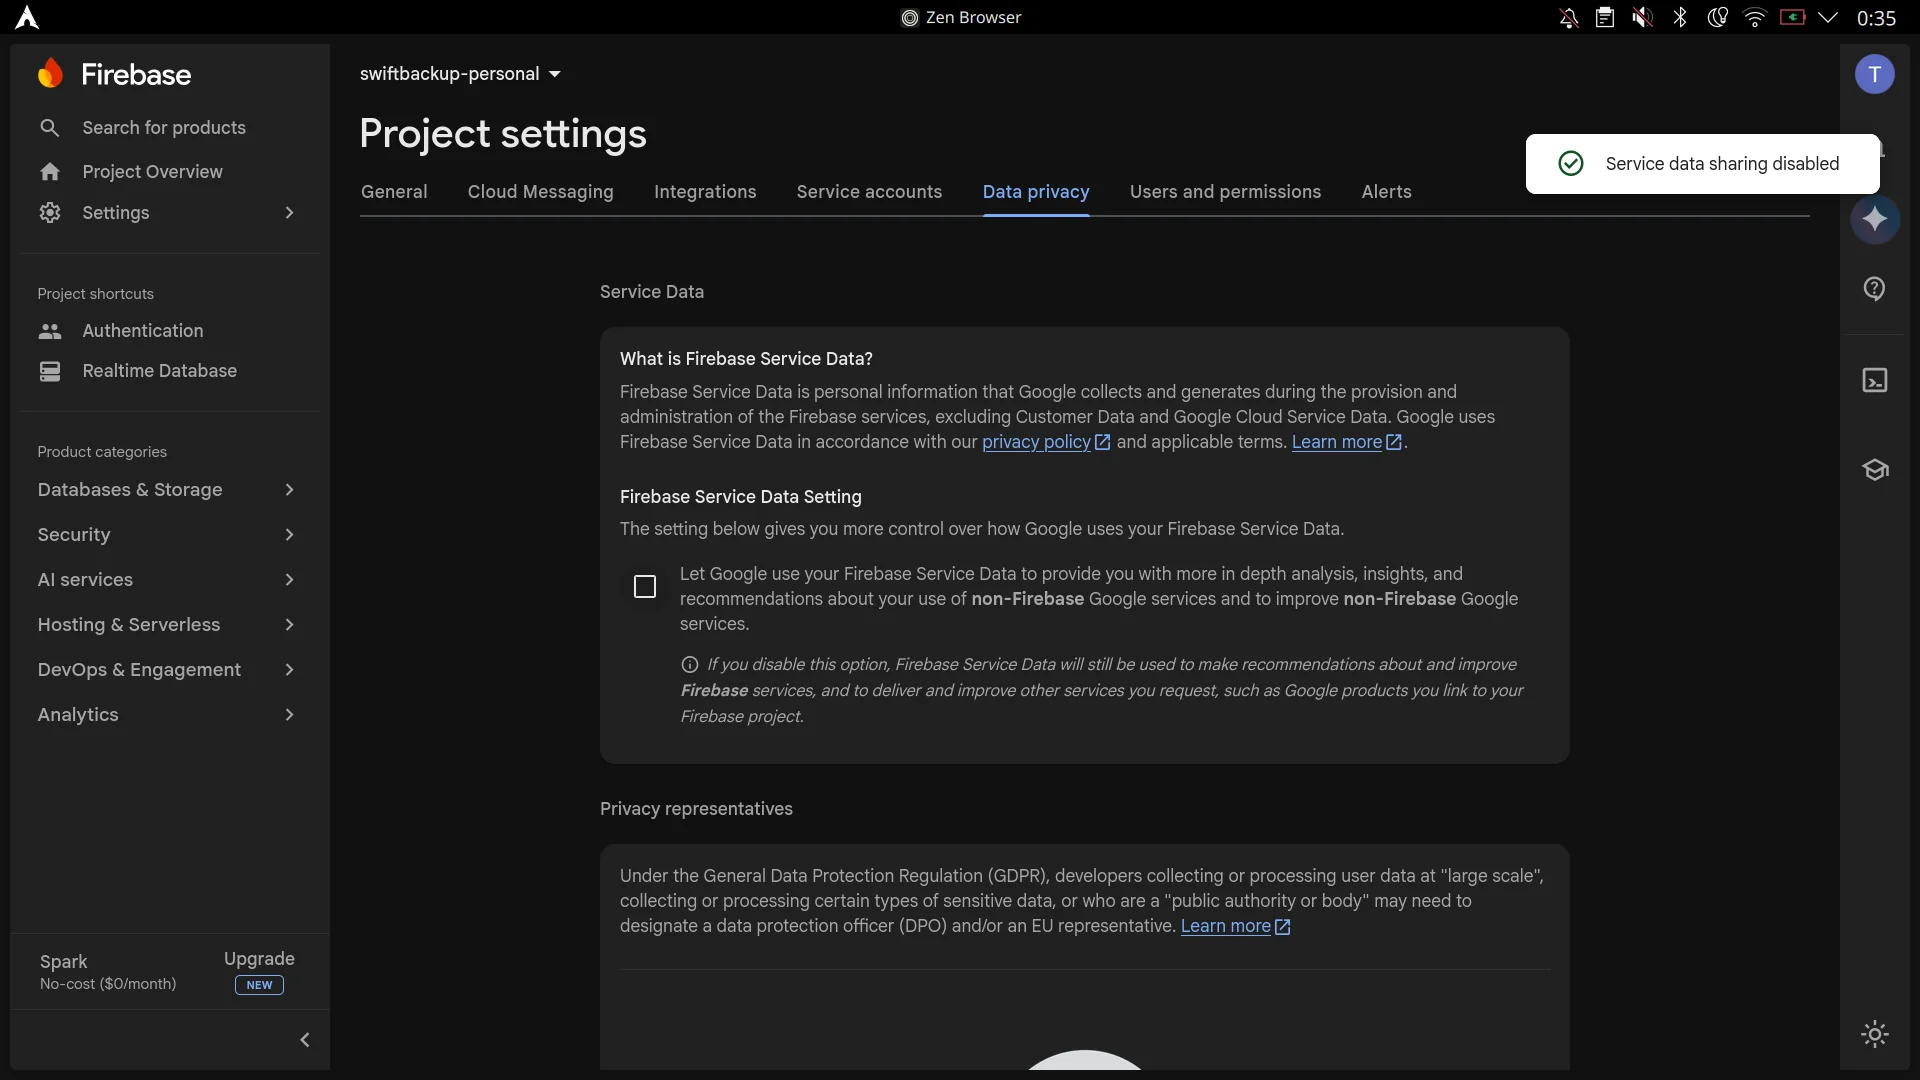Click the Bluetooth icon in system tray
Viewport: 1920px width, 1080px height.
click(1680, 18)
